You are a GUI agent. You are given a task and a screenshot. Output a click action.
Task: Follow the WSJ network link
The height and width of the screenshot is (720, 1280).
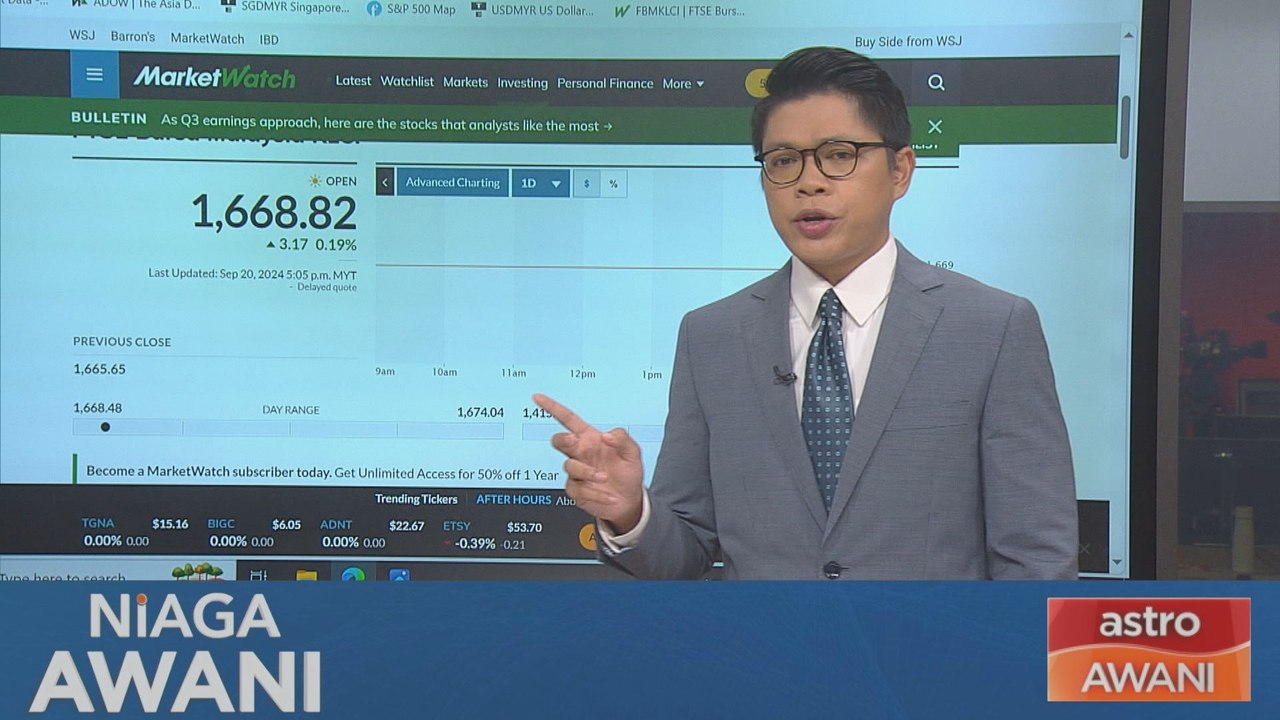(x=82, y=35)
